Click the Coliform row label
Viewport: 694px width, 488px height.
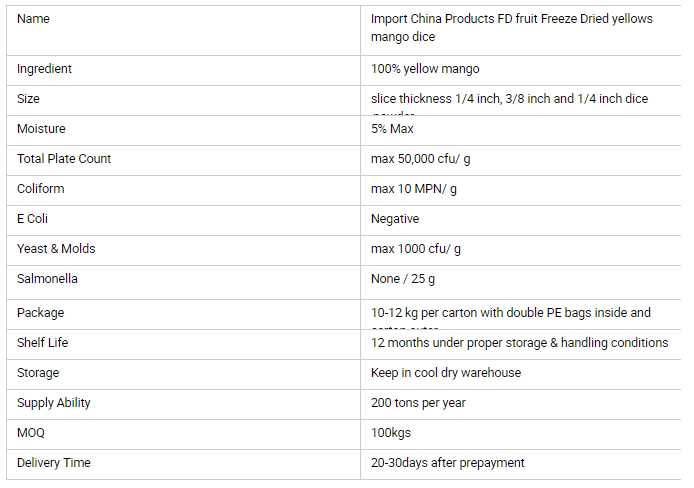(41, 189)
